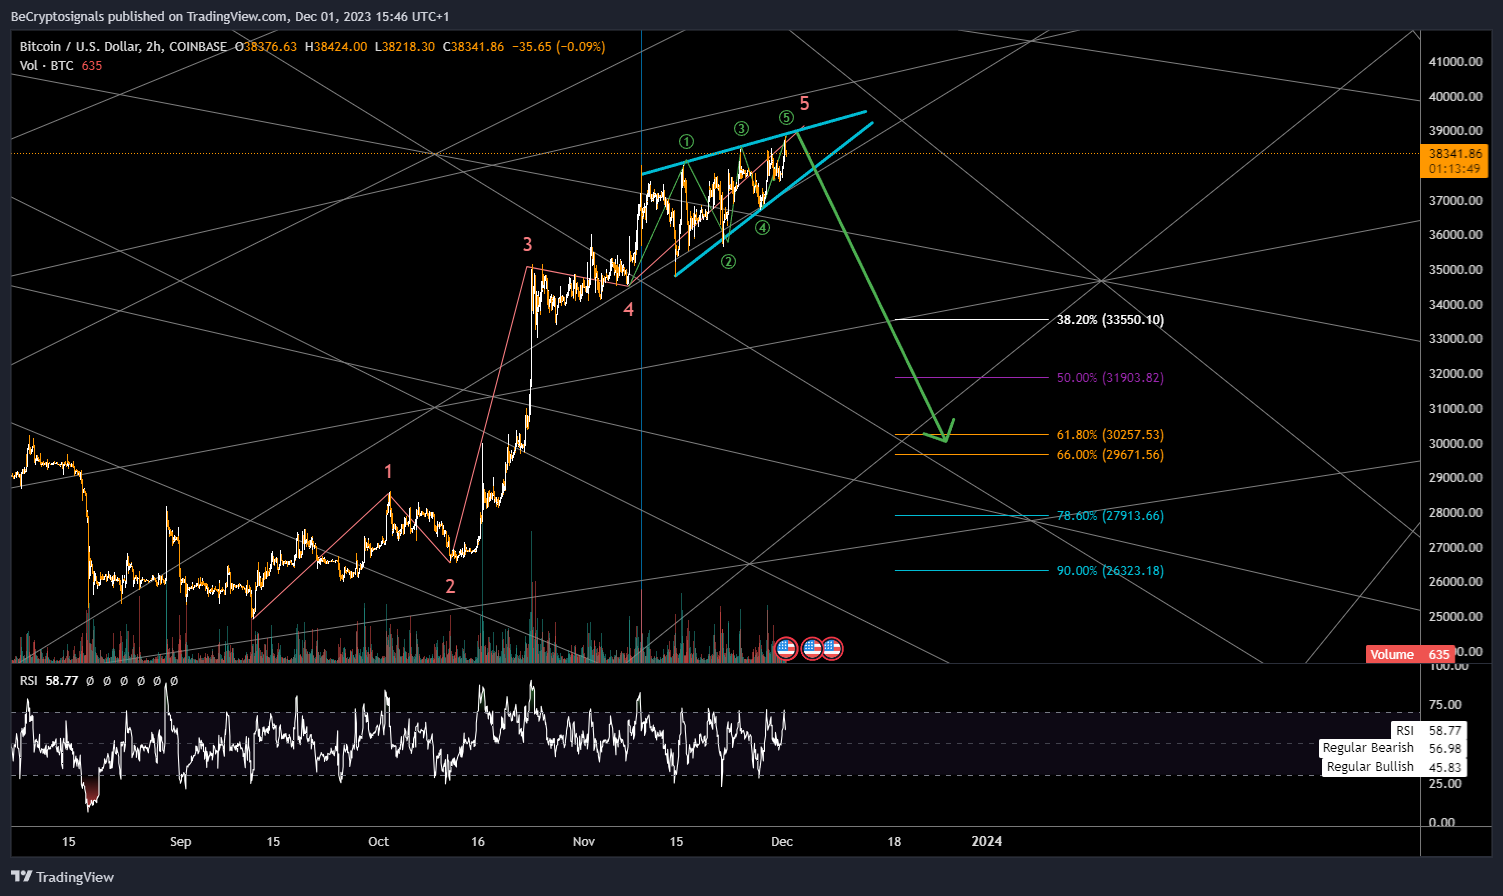
Task: Click the red Volume 635 axis label
Action: [x=1410, y=654]
